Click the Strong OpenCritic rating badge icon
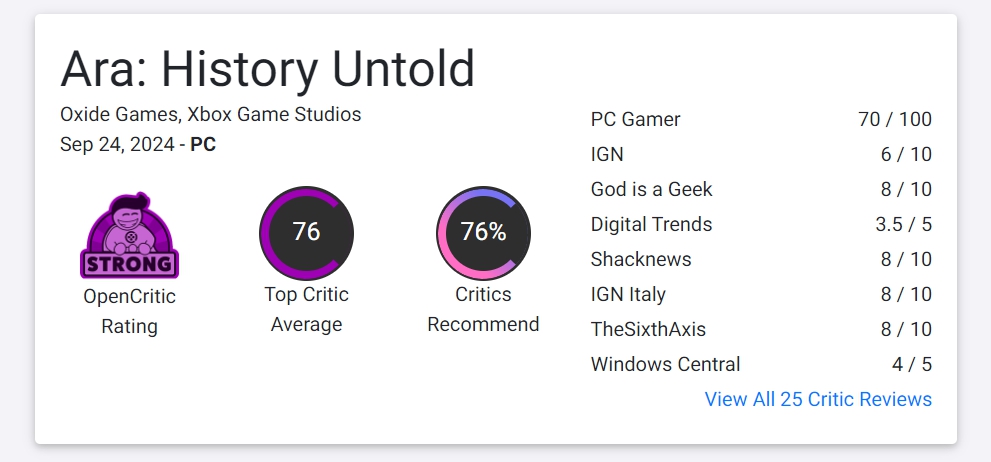Viewport: 991px width, 462px height. pos(130,235)
